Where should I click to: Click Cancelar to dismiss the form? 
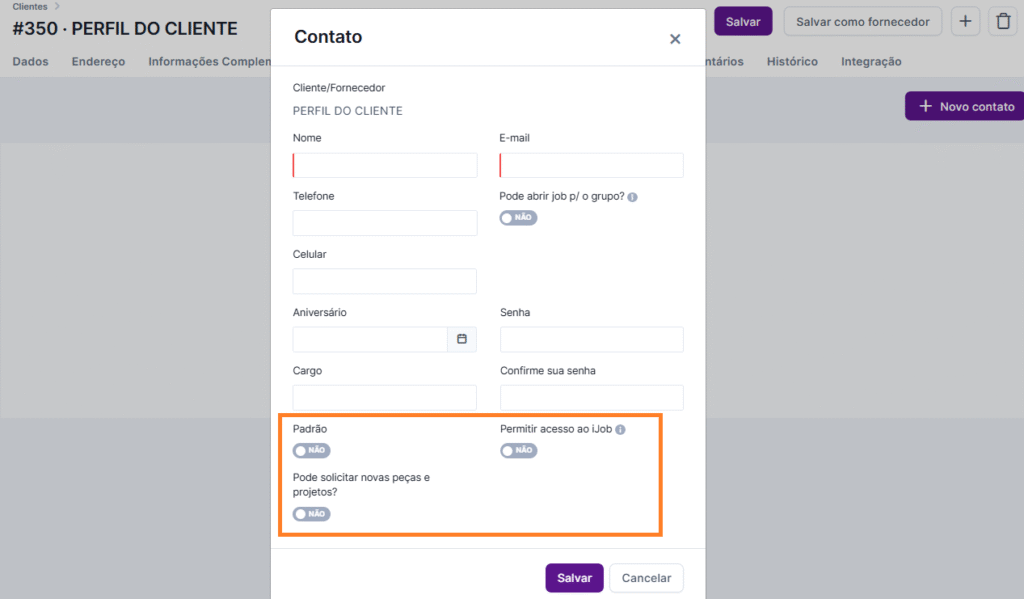[646, 578]
